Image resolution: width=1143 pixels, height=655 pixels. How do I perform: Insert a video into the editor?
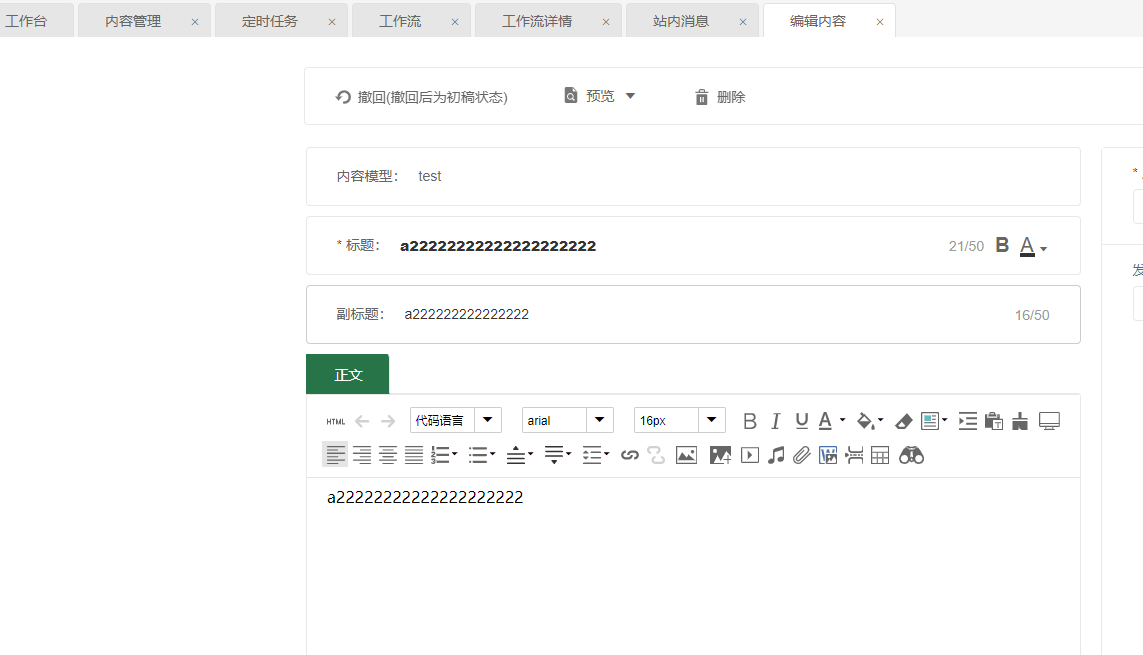pos(749,455)
